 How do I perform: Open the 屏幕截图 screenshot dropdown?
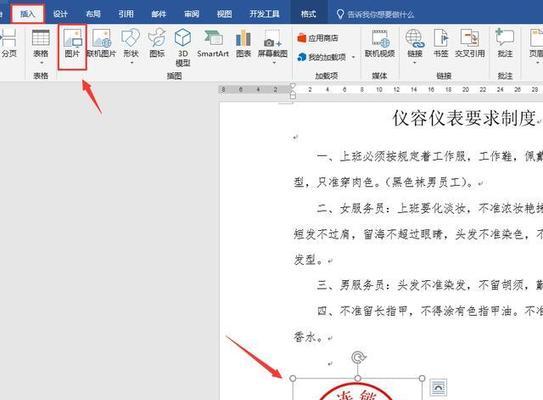pyautogui.click(x=273, y=47)
